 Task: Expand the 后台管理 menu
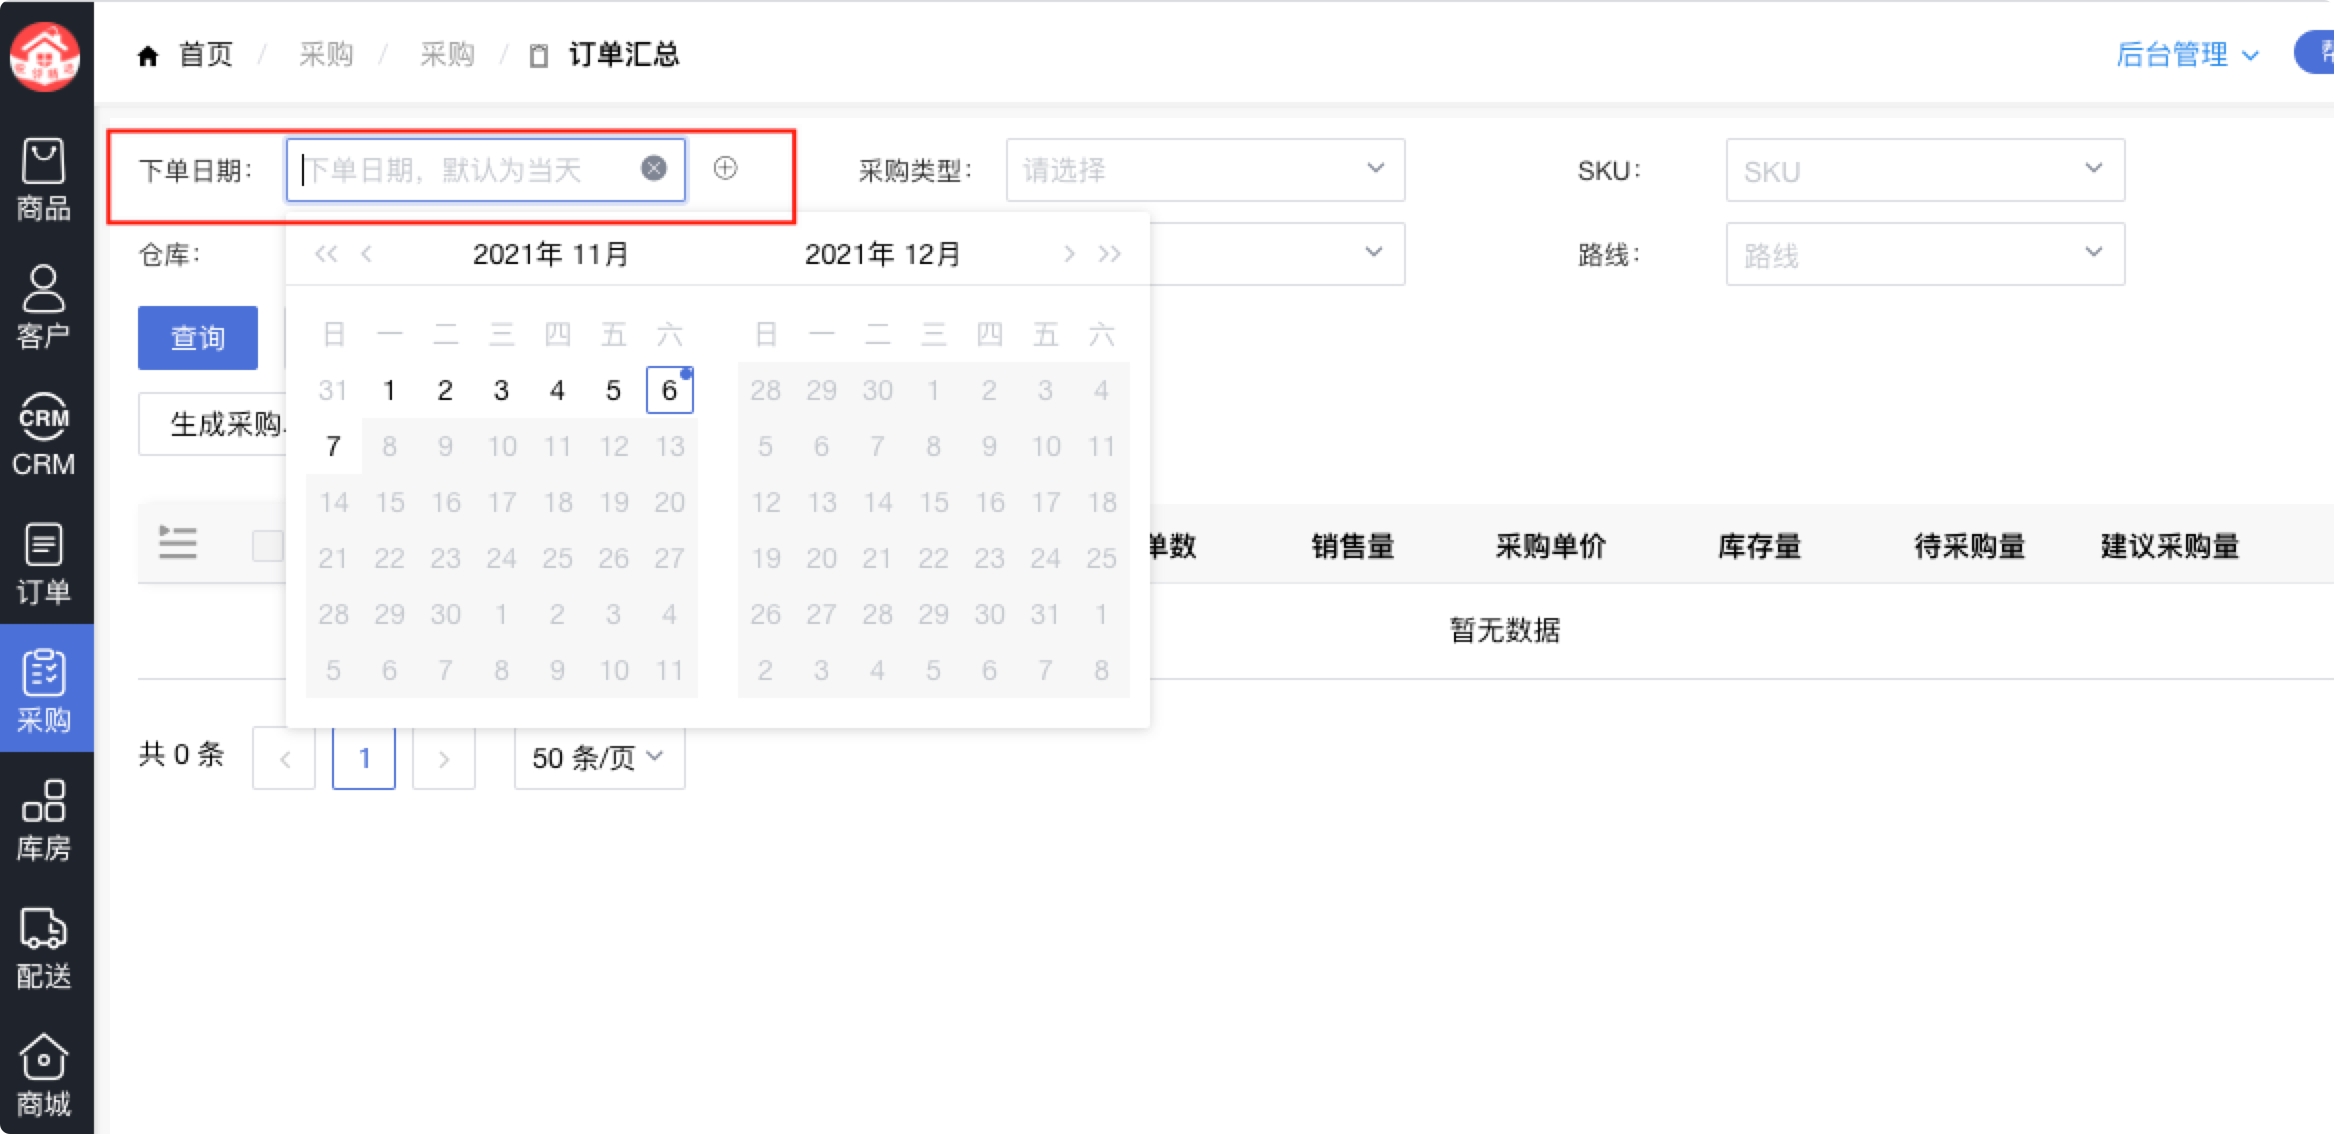point(2187,54)
